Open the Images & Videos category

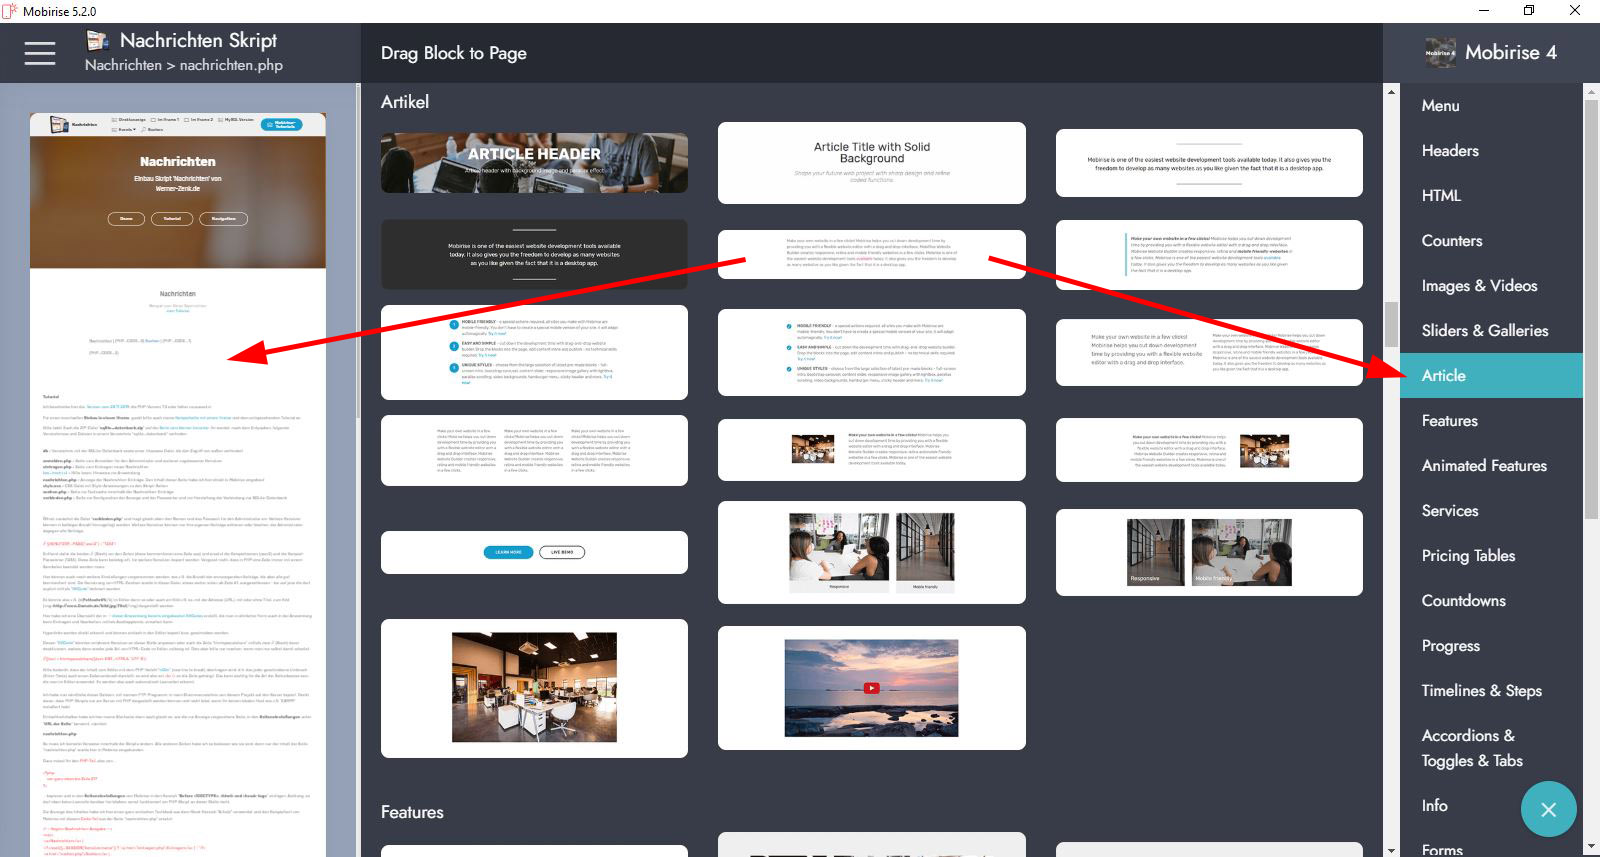(x=1479, y=285)
